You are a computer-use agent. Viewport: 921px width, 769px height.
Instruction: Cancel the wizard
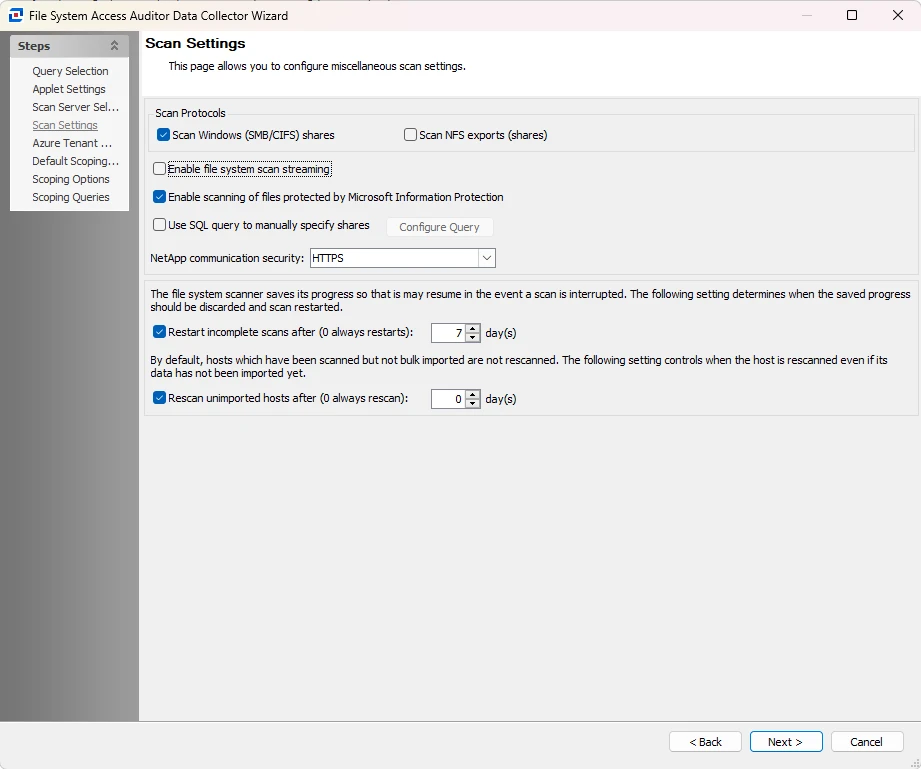(x=866, y=742)
